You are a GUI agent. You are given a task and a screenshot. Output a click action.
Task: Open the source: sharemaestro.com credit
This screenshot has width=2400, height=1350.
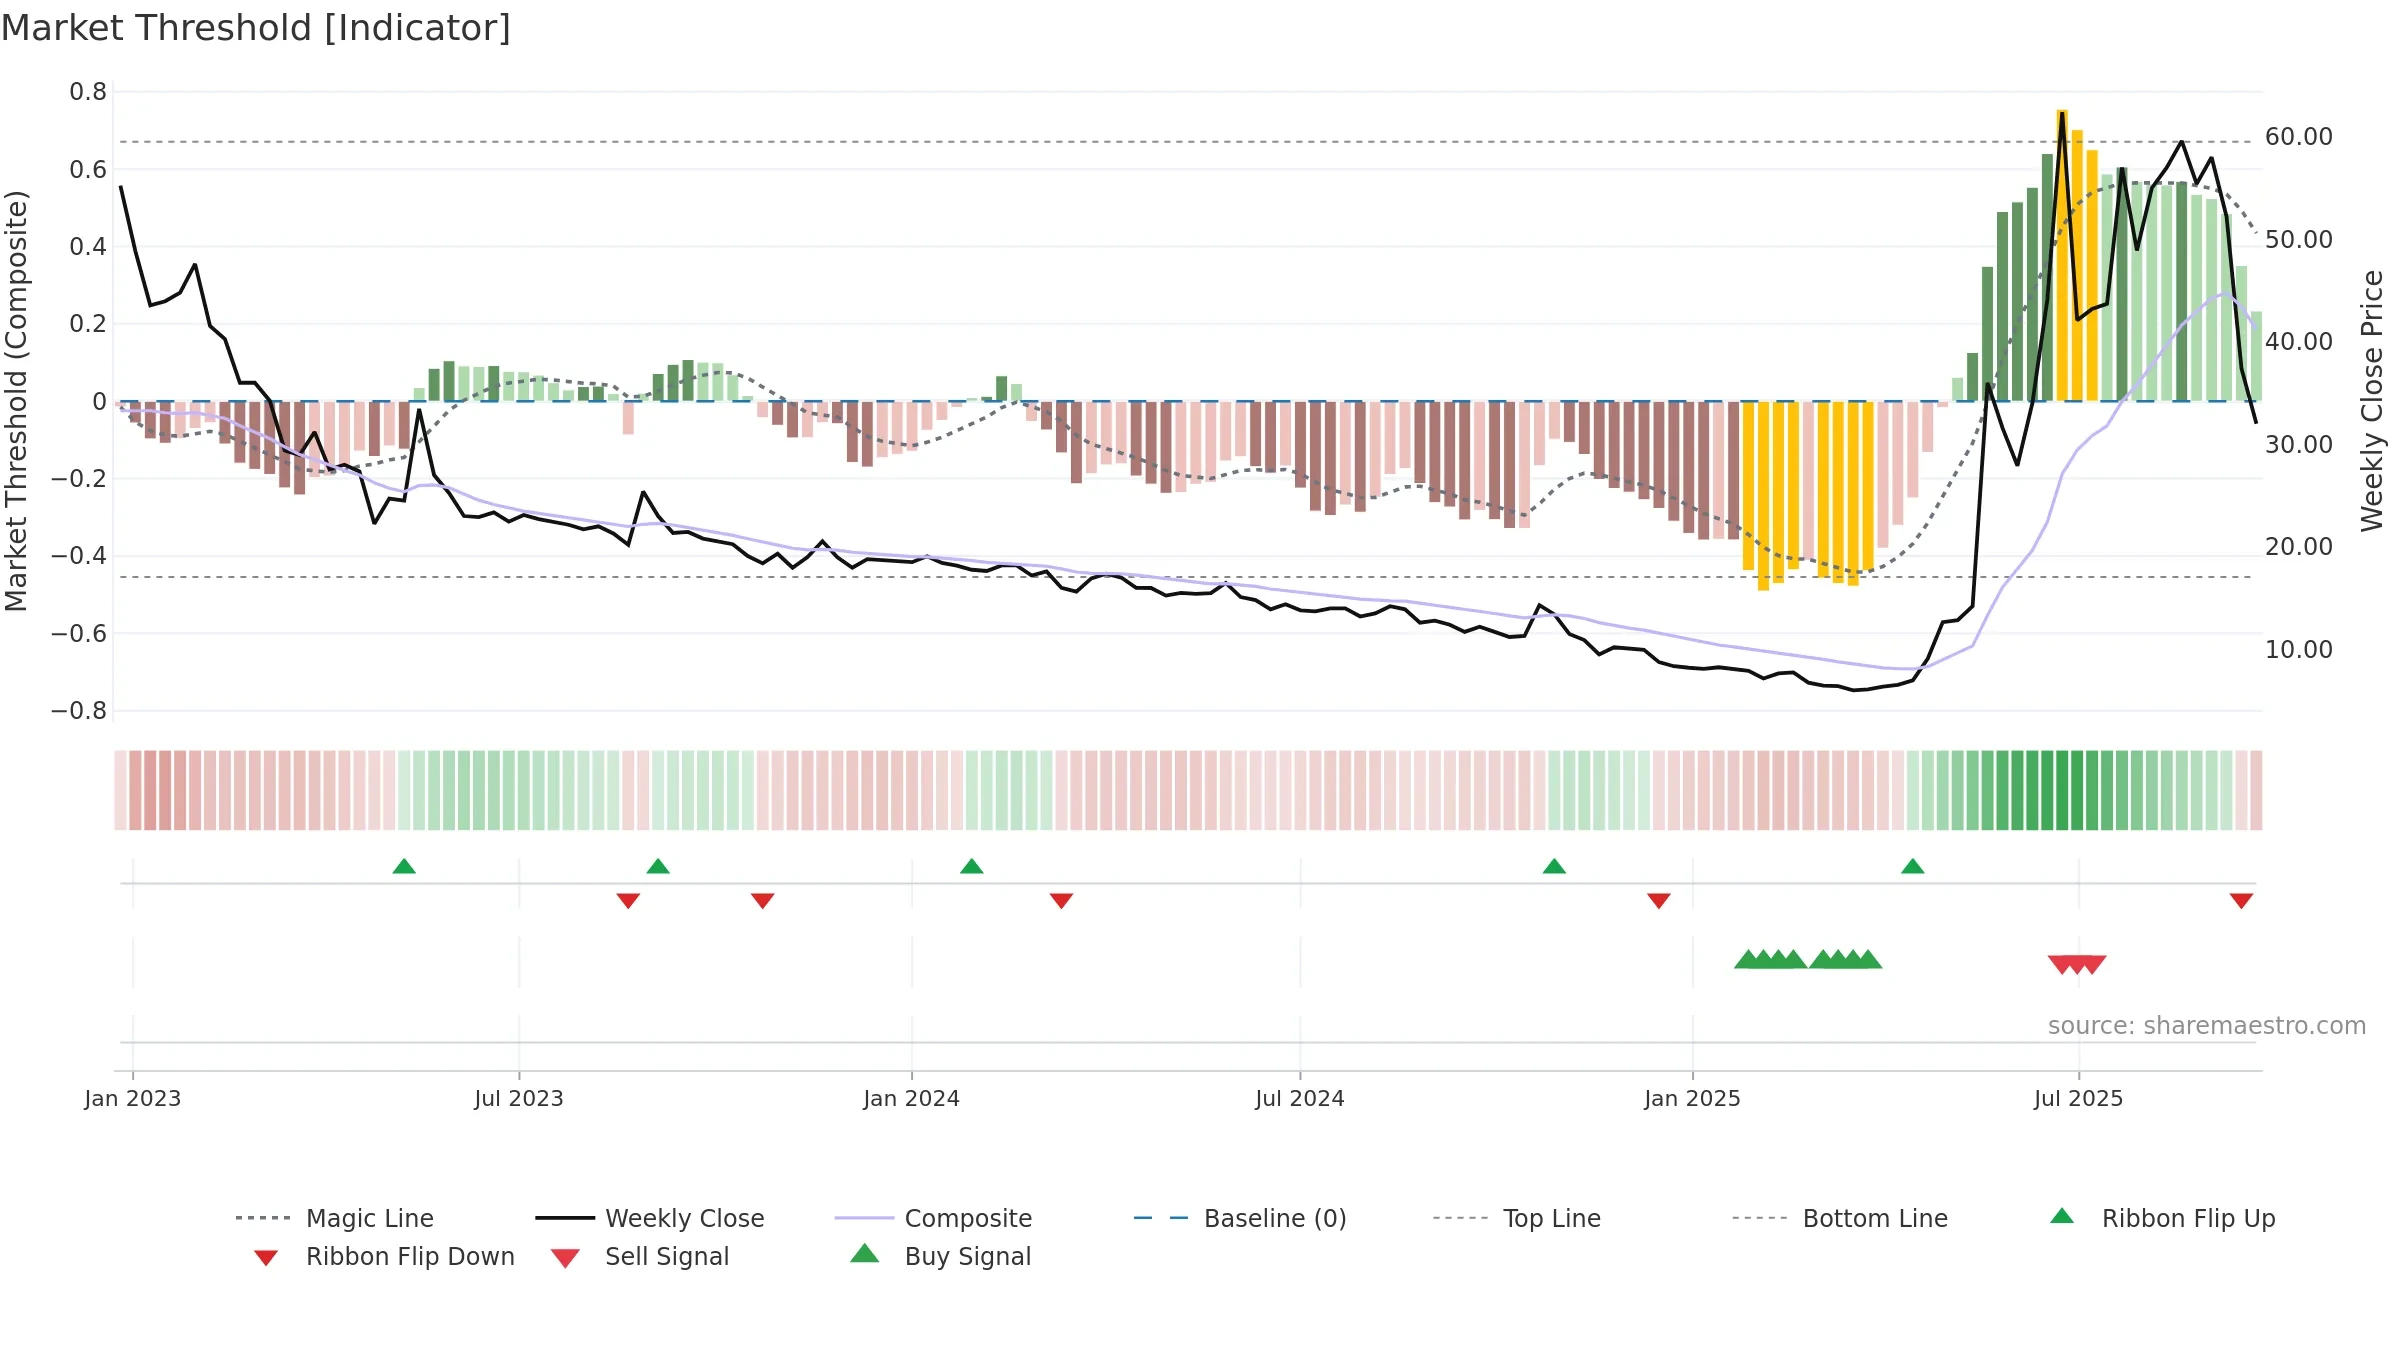click(2207, 1026)
